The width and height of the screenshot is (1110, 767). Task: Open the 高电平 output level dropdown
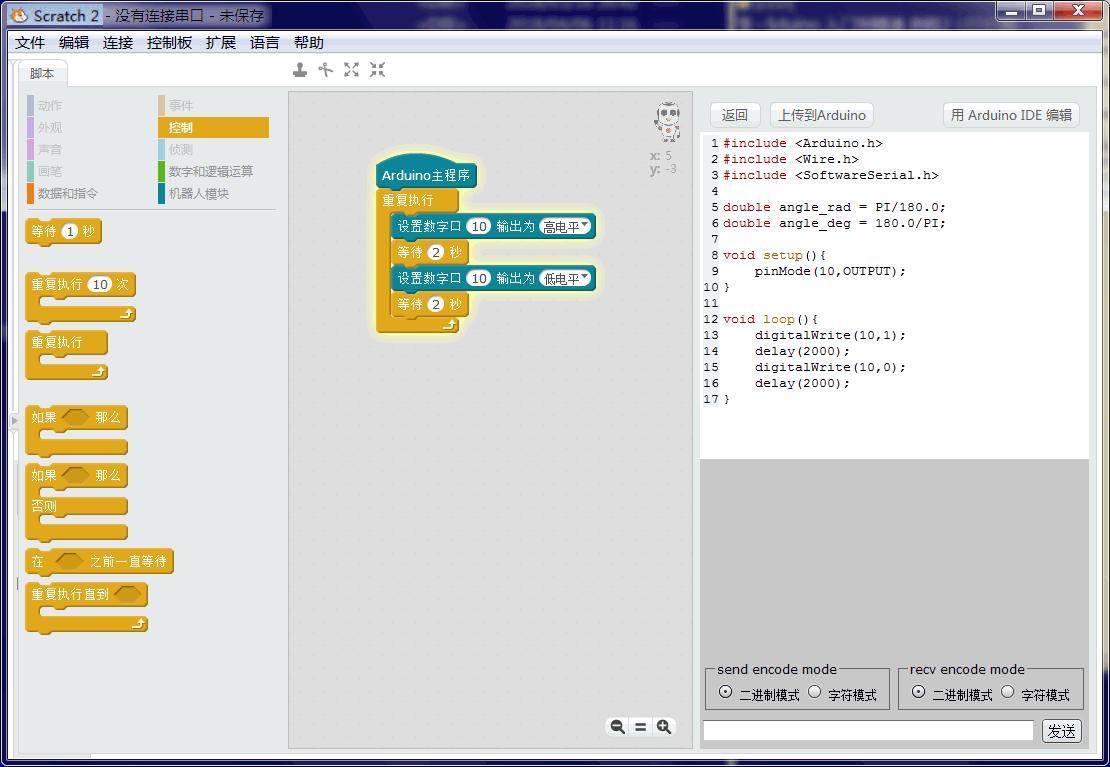click(x=565, y=227)
